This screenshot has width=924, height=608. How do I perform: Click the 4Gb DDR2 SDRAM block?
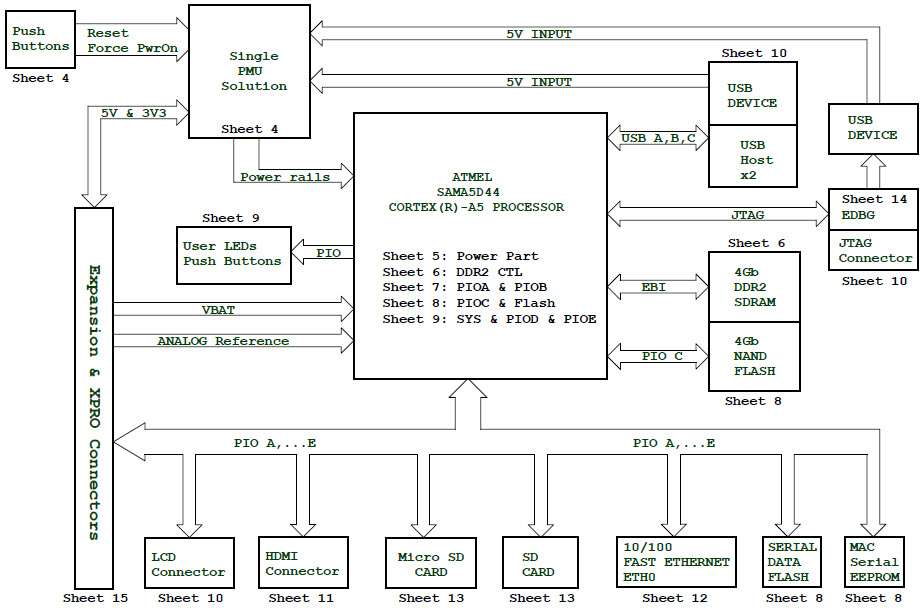(x=753, y=286)
